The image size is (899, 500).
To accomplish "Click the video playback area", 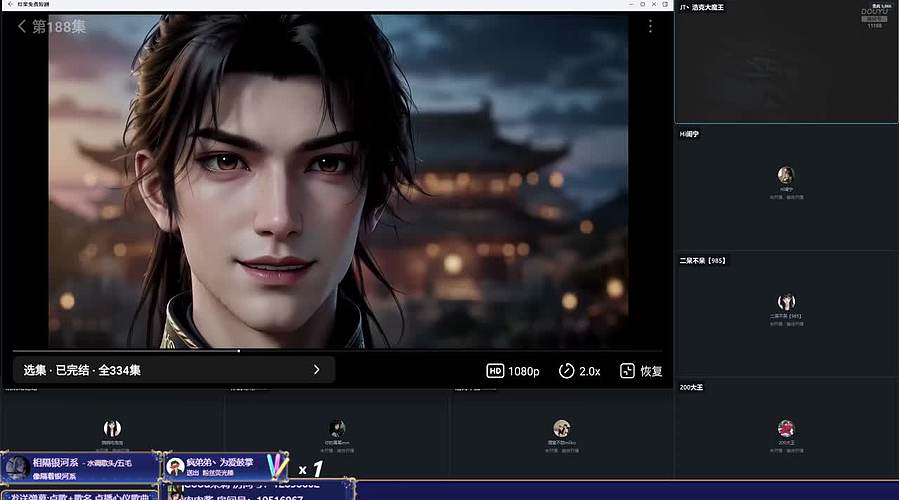I will point(338,181).
